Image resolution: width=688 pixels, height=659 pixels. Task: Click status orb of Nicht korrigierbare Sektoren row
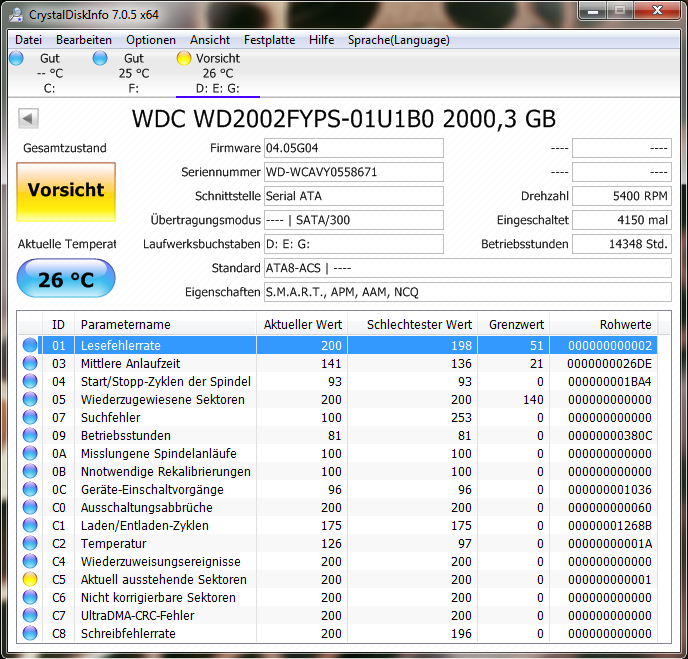[30, 597]
